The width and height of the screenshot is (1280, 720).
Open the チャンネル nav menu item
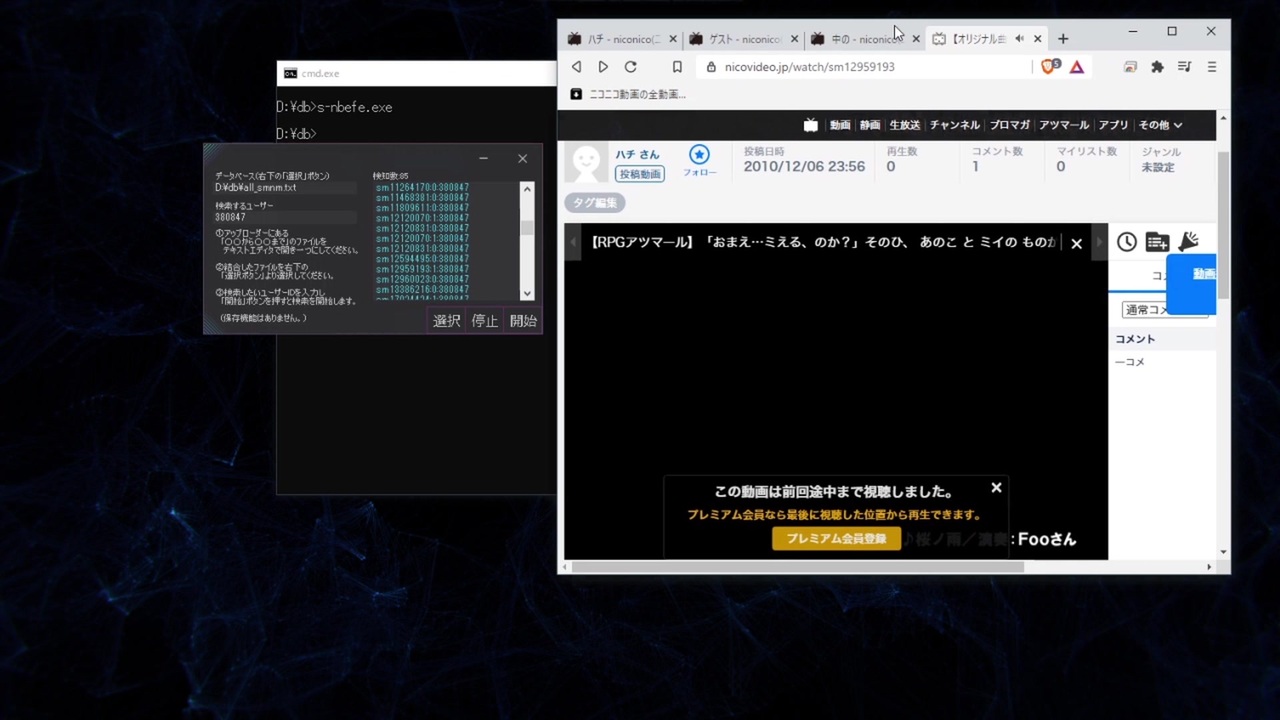coord(955,125)
